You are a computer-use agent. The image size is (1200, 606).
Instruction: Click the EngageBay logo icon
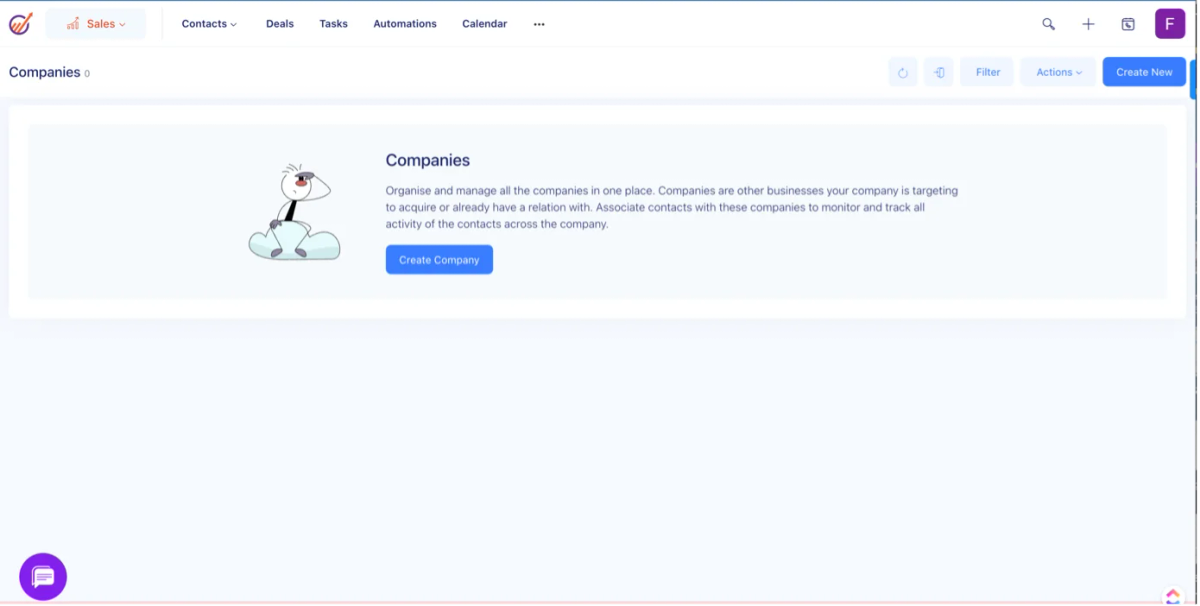coord(21,24)
